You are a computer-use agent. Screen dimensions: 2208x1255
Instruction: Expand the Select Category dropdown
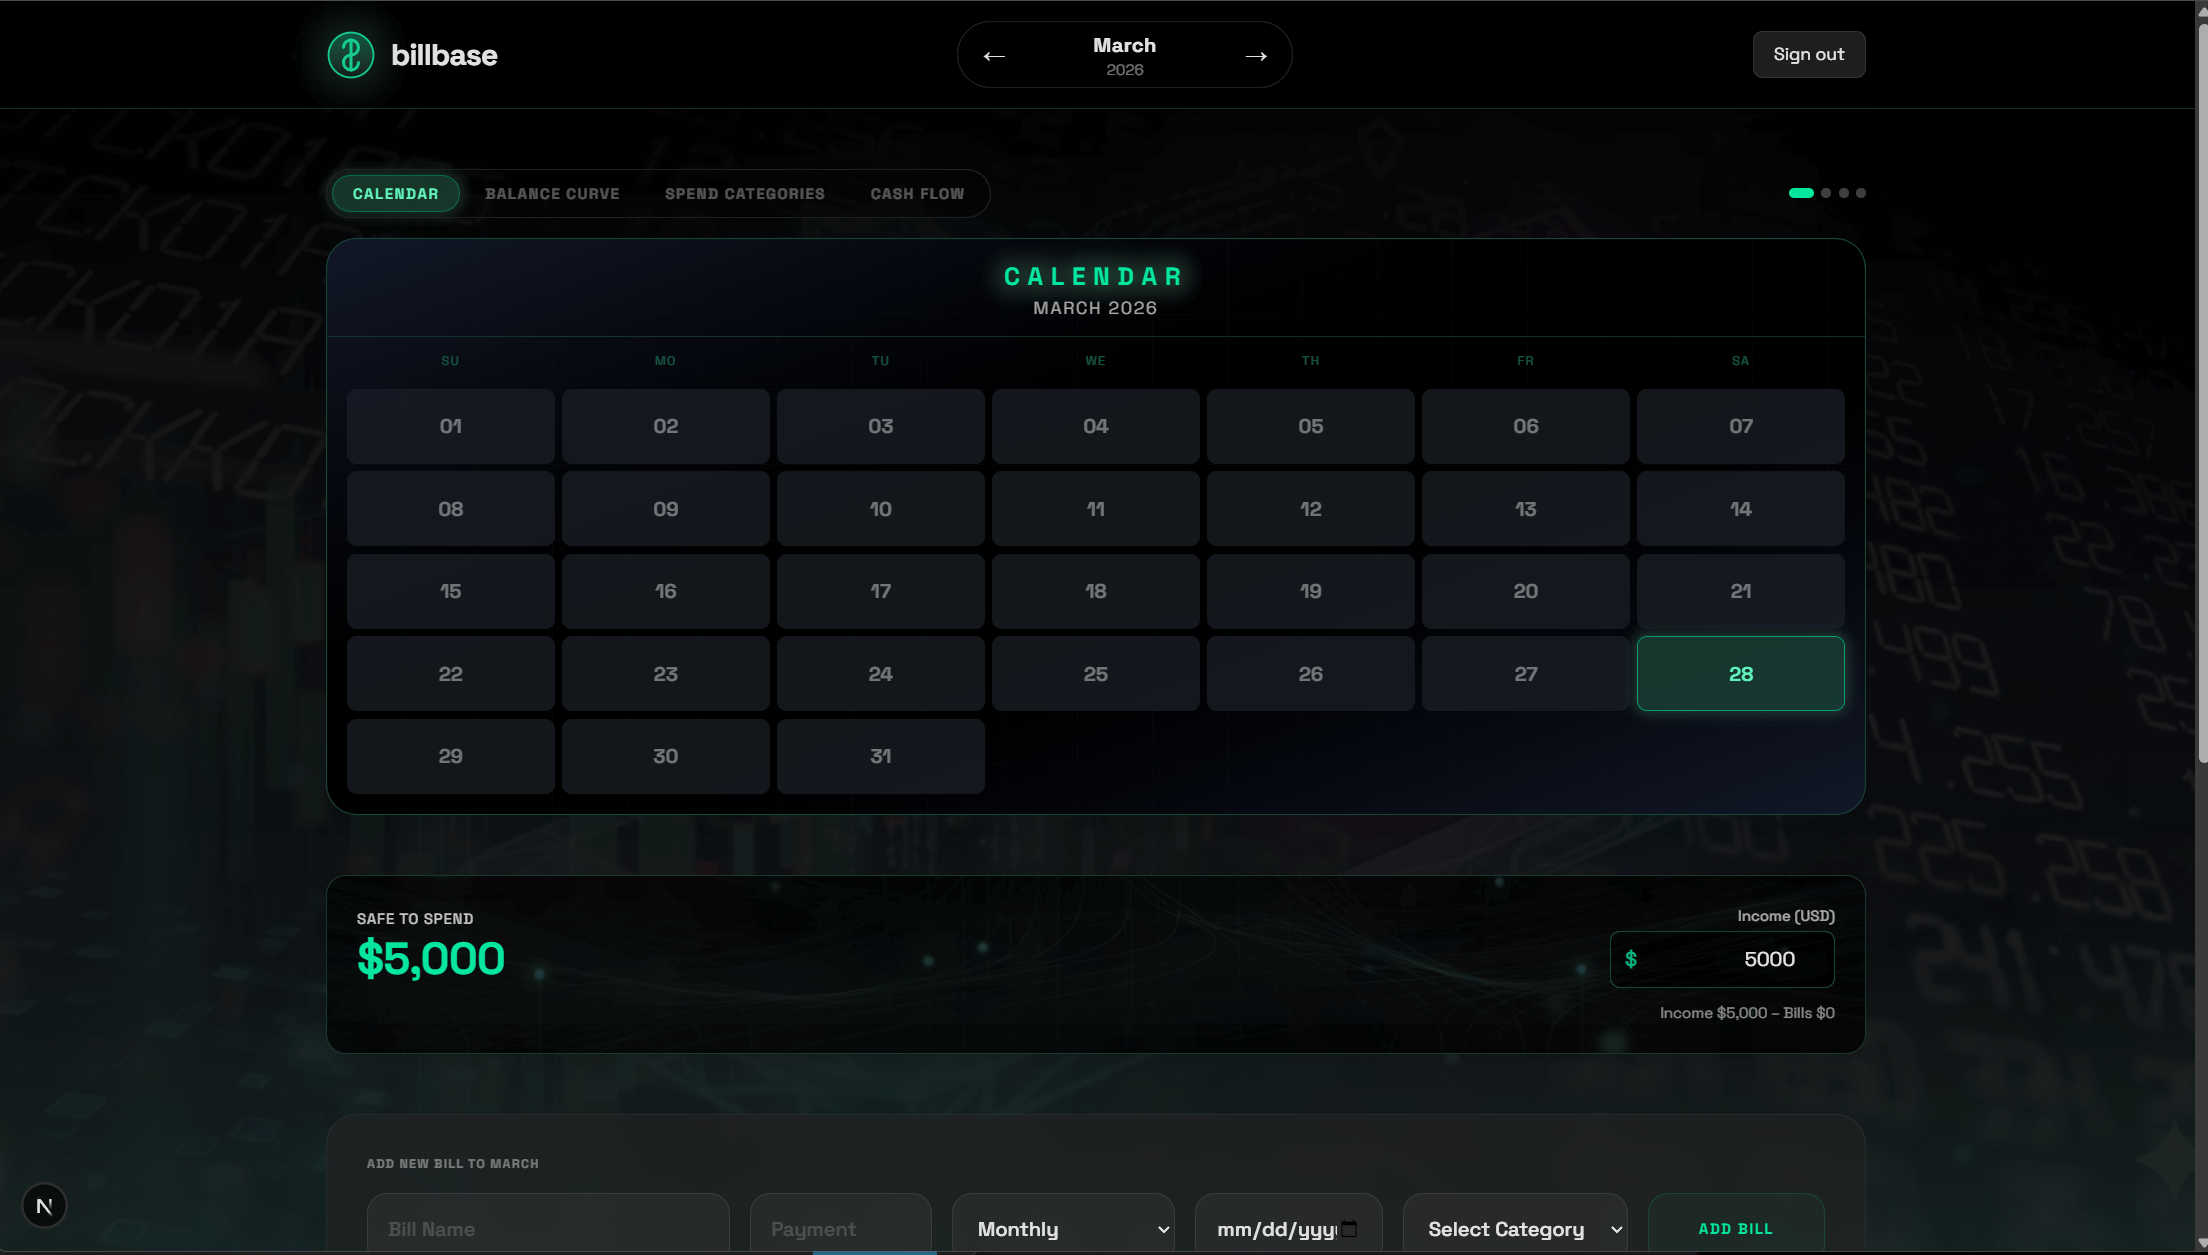(x=1514, y=1229)
